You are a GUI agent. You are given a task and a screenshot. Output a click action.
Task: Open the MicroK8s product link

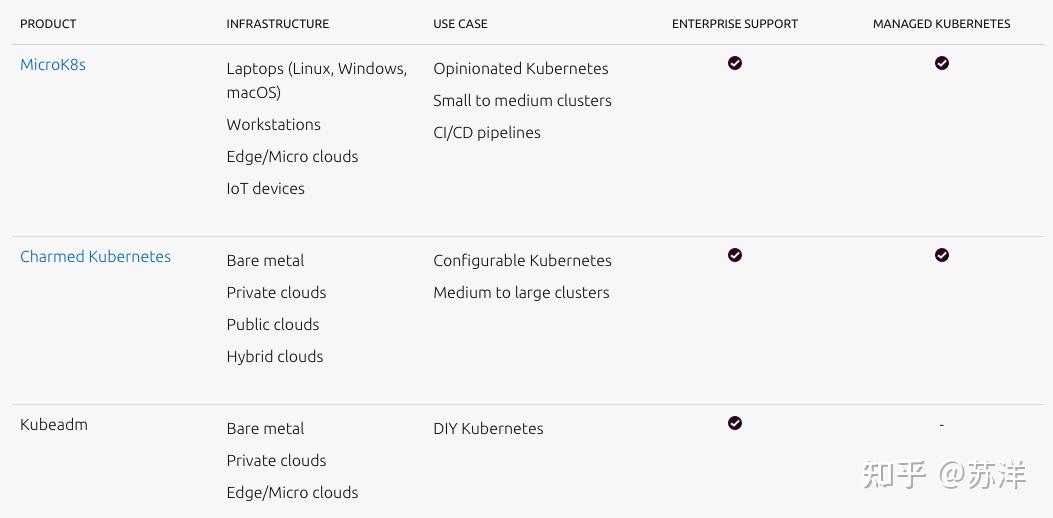[x=53, y=65]
